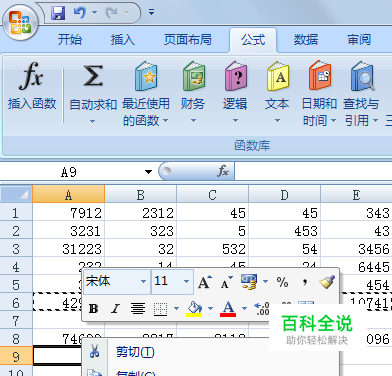The height and width of the screenshot is (376, 392).
Task: Open the 财务 functions book
Action: 193,92
